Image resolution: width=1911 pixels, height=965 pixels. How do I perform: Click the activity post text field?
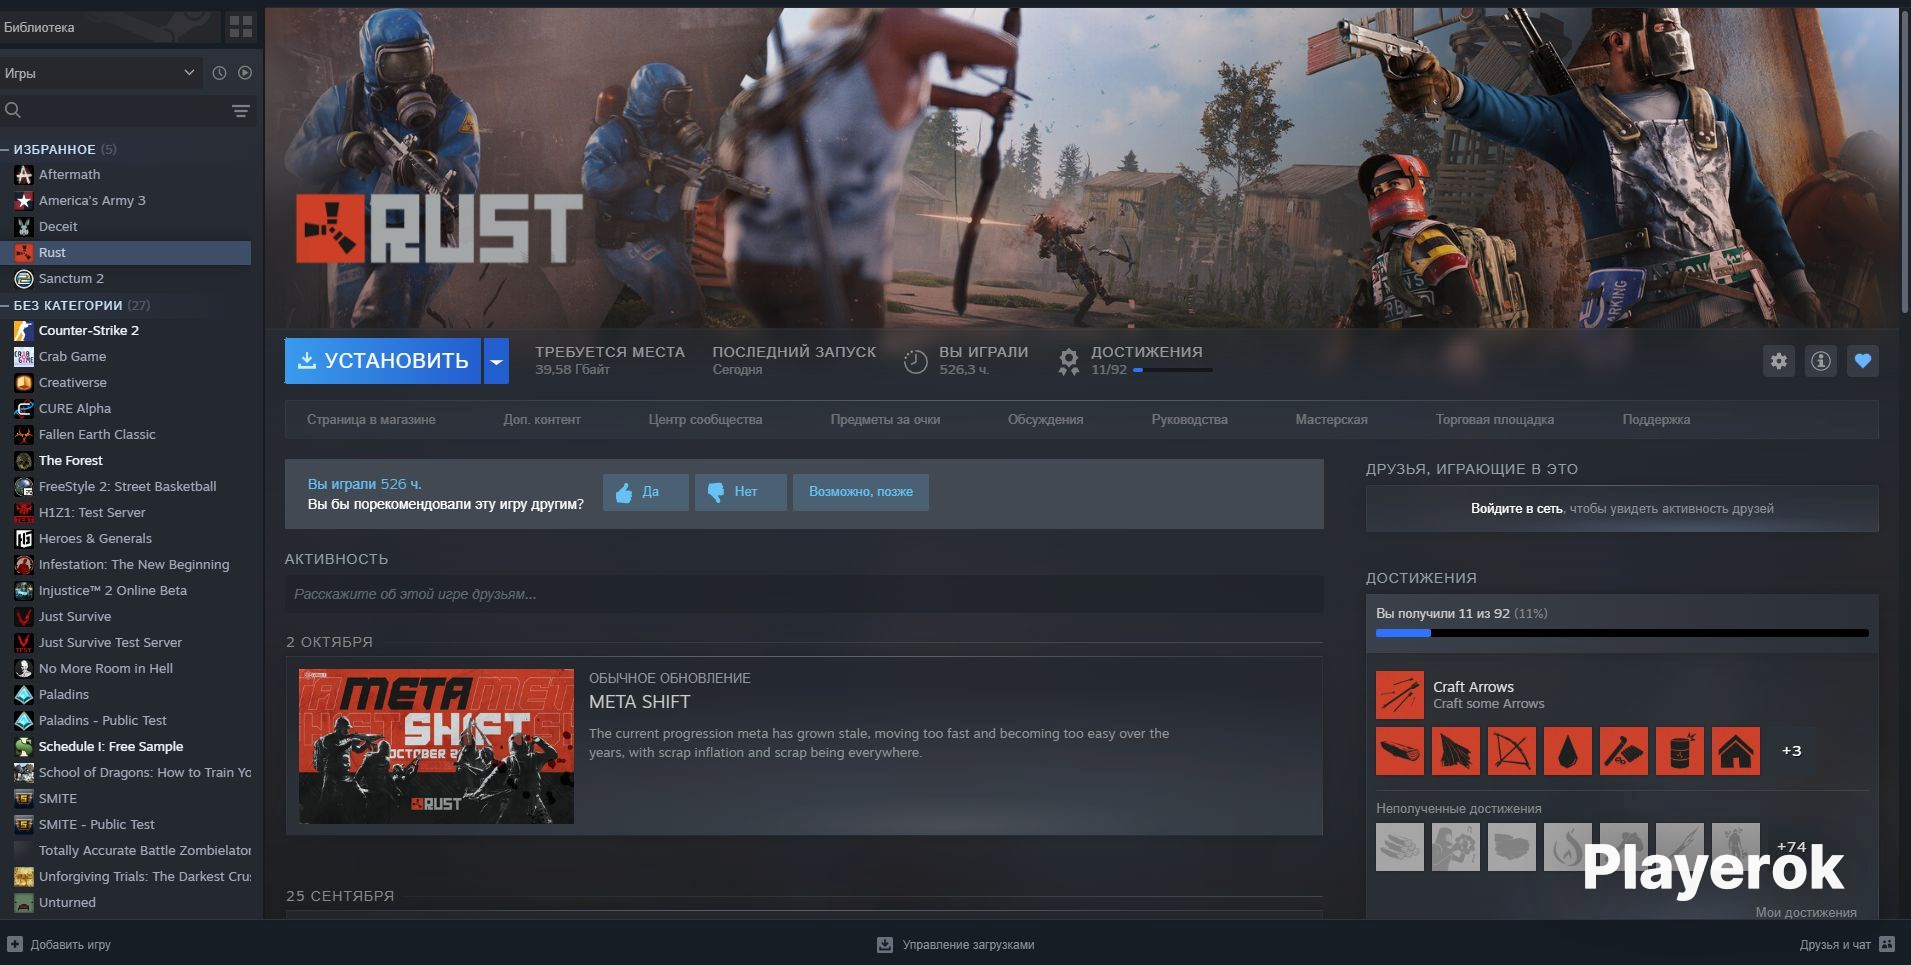click(804, 594)
